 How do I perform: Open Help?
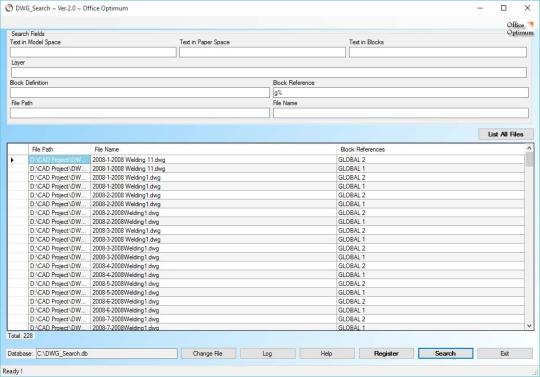[327, 354]
